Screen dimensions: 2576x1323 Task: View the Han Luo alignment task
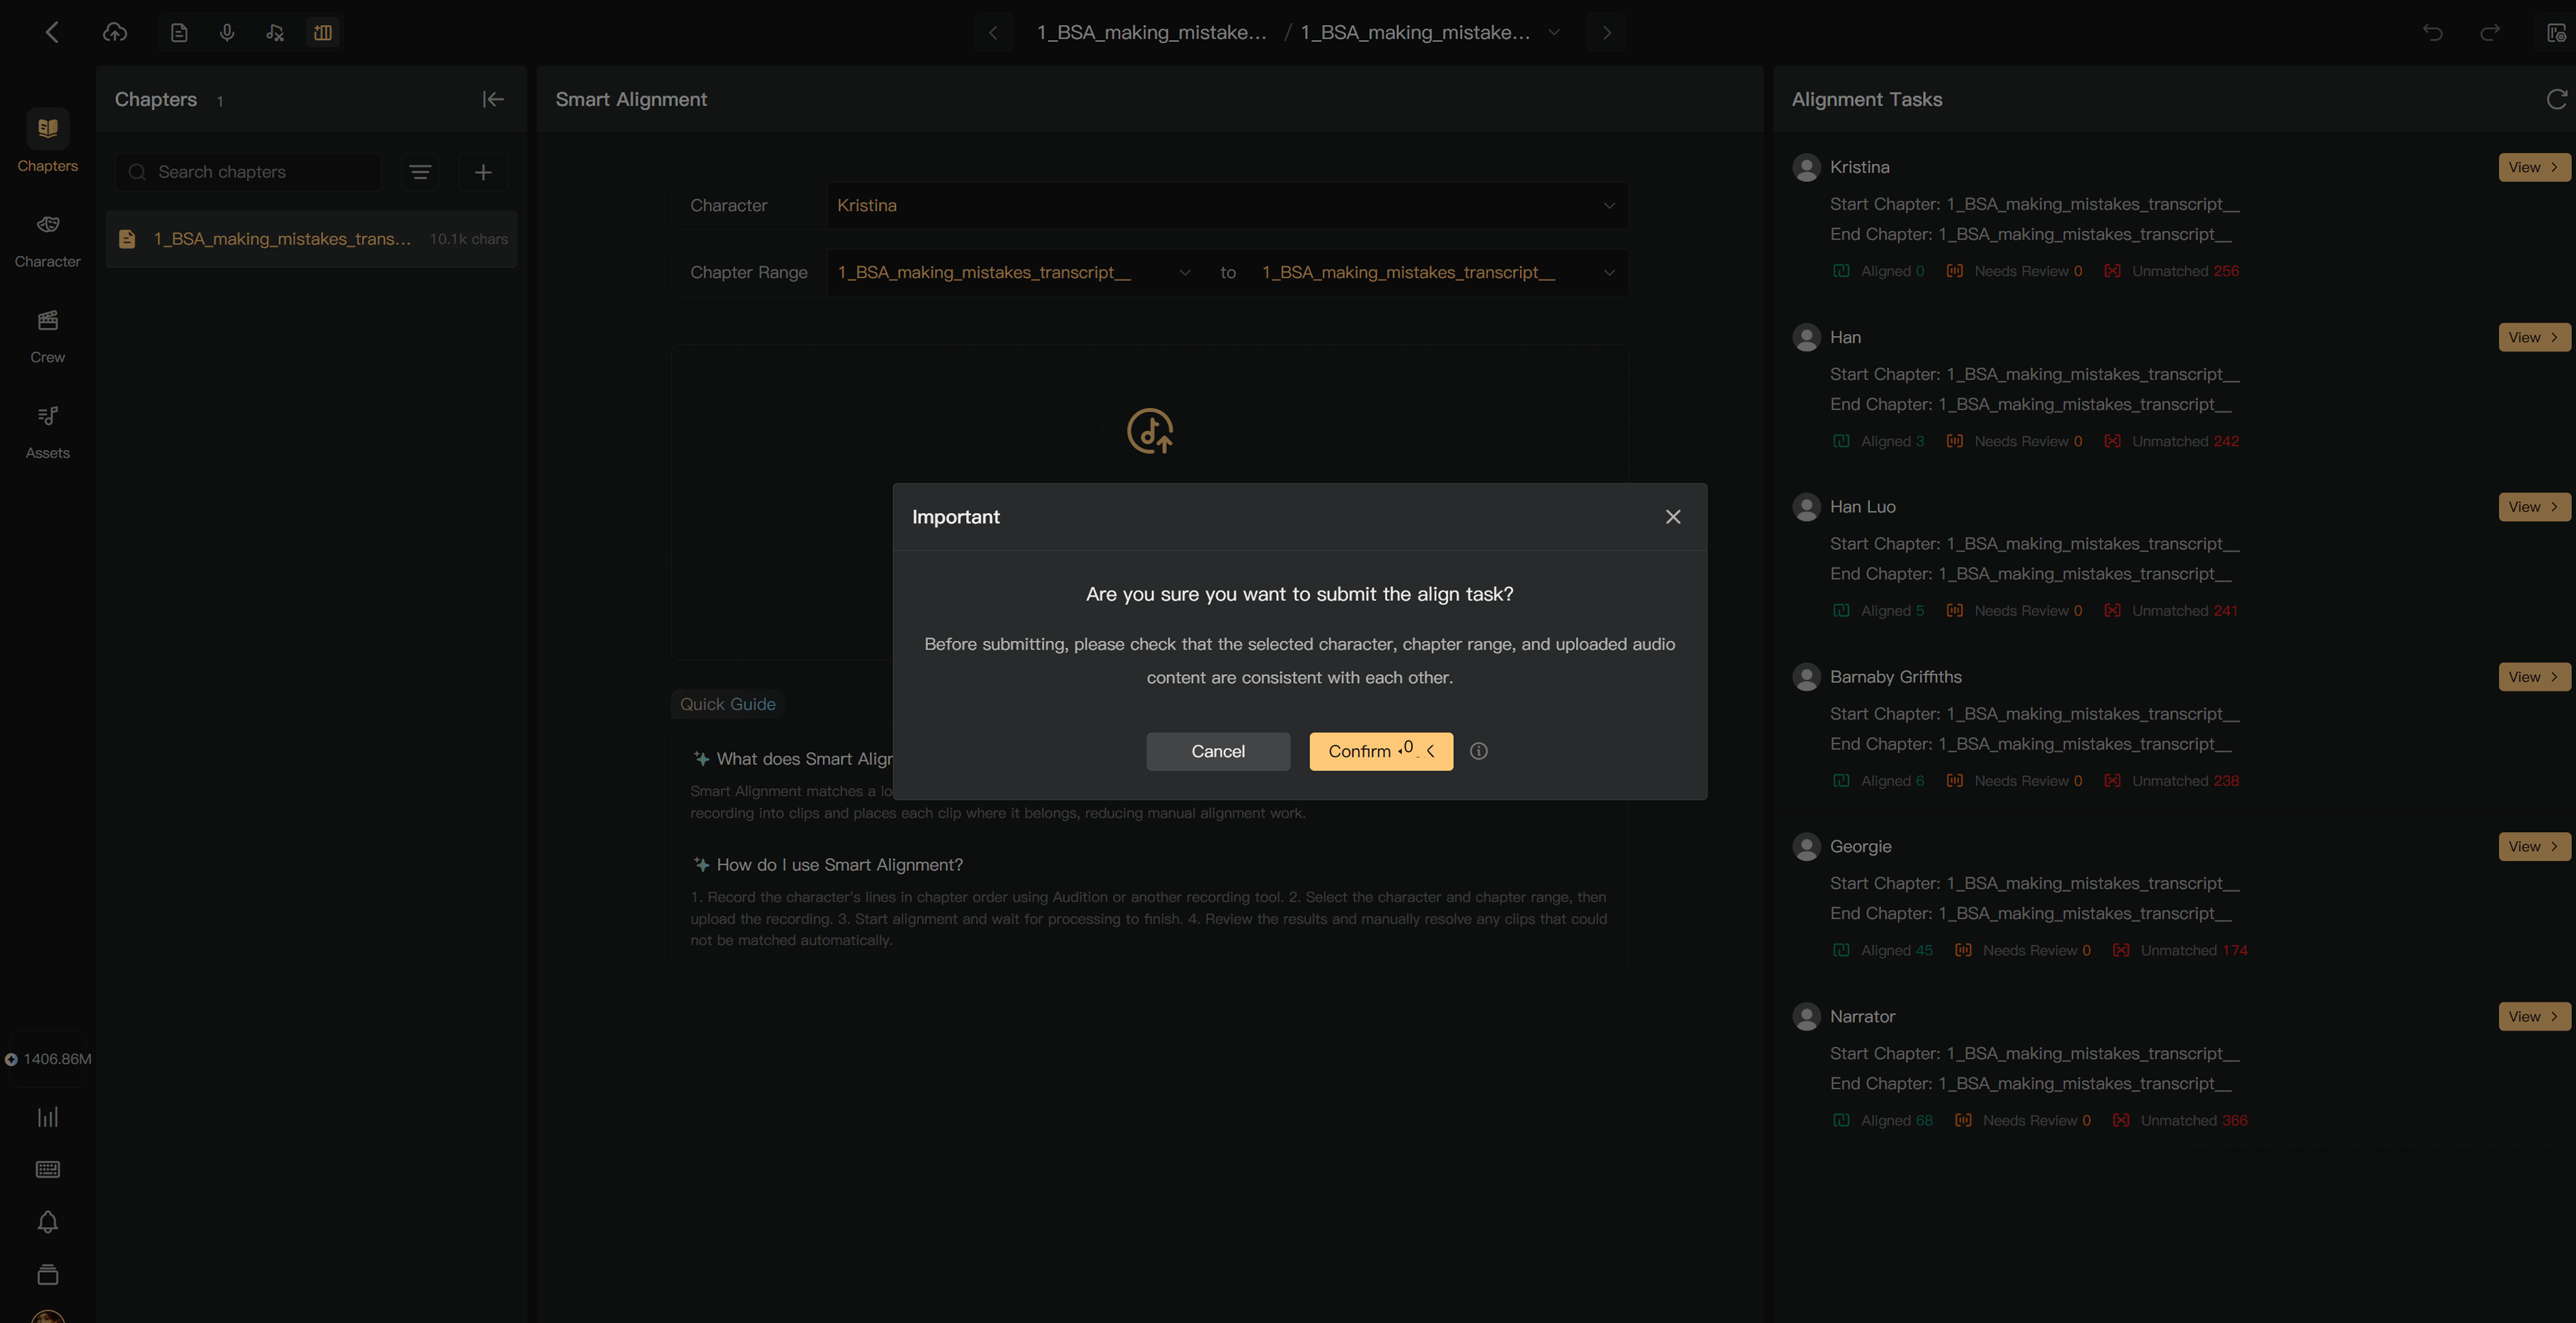[2533, 507]
